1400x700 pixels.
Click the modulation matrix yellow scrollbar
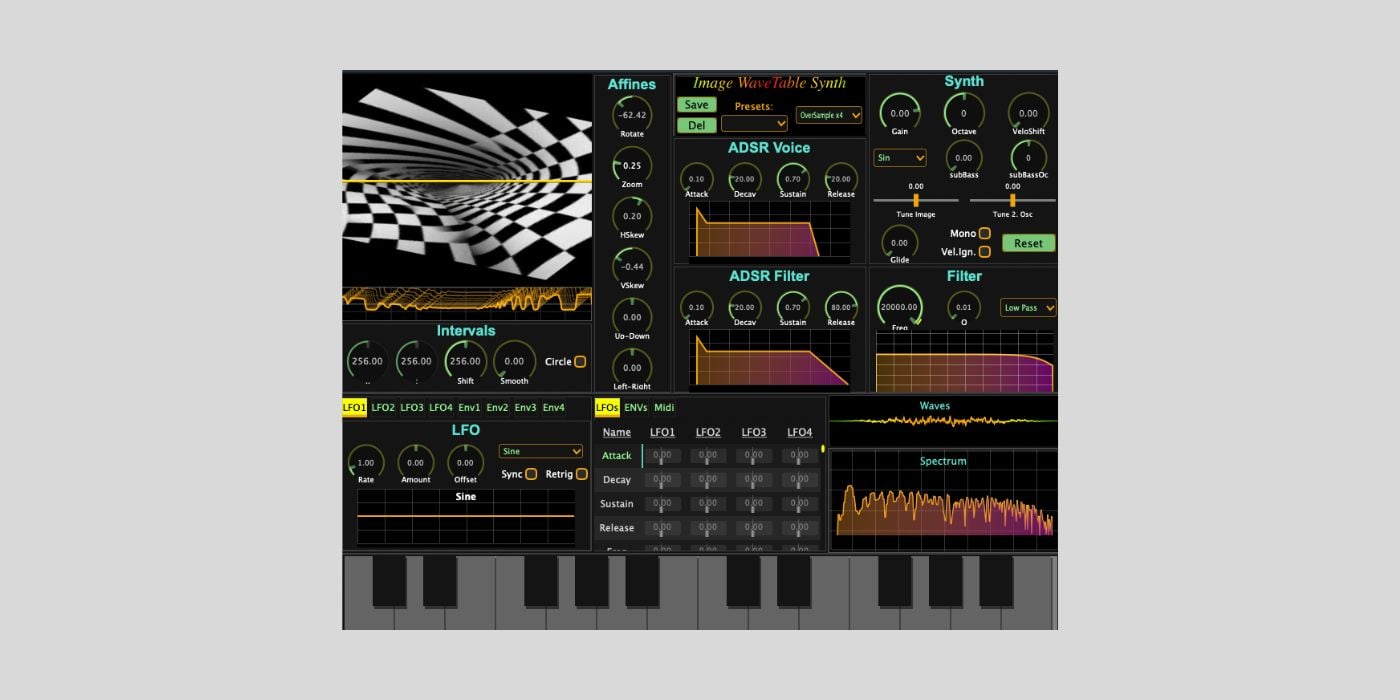point(823,449)
